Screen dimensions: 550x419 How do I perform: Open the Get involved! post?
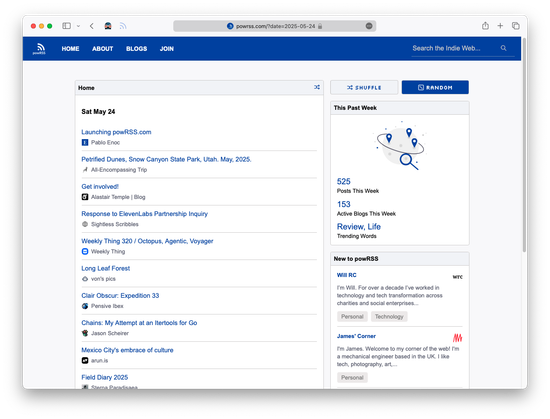100,187
